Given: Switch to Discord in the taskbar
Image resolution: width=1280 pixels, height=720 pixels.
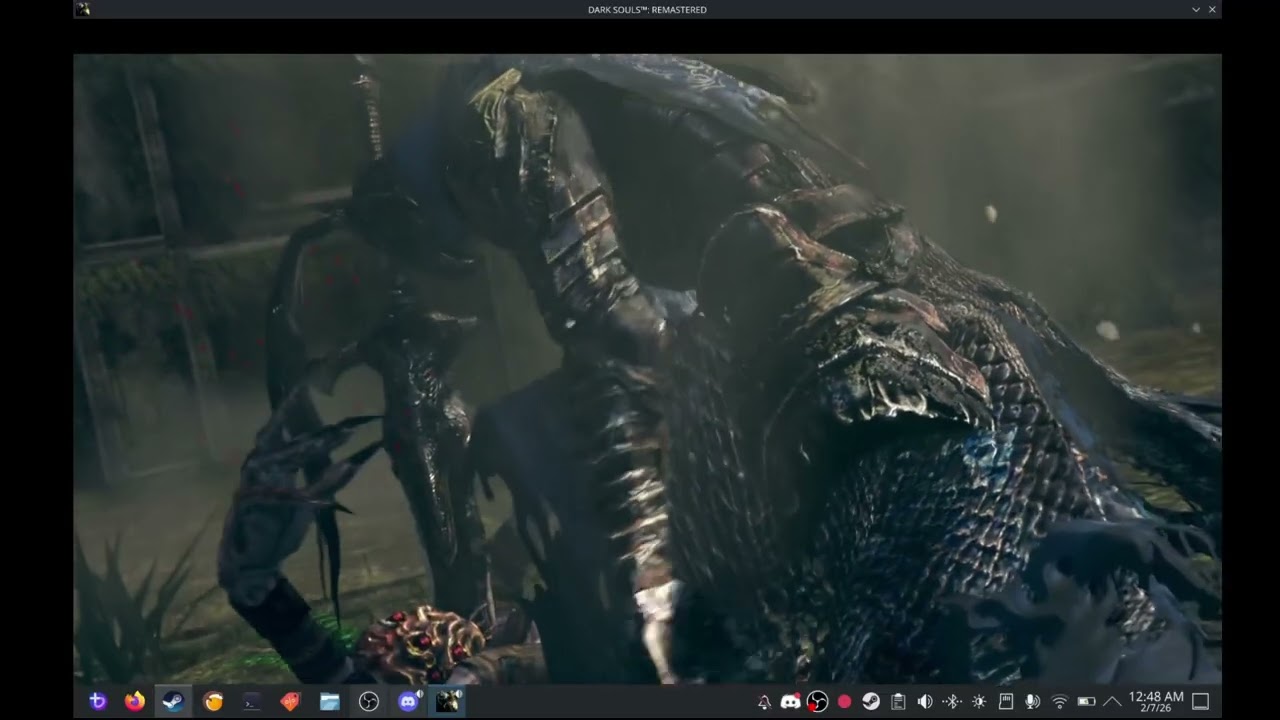Looking at the screenshot, I should 408,702.
